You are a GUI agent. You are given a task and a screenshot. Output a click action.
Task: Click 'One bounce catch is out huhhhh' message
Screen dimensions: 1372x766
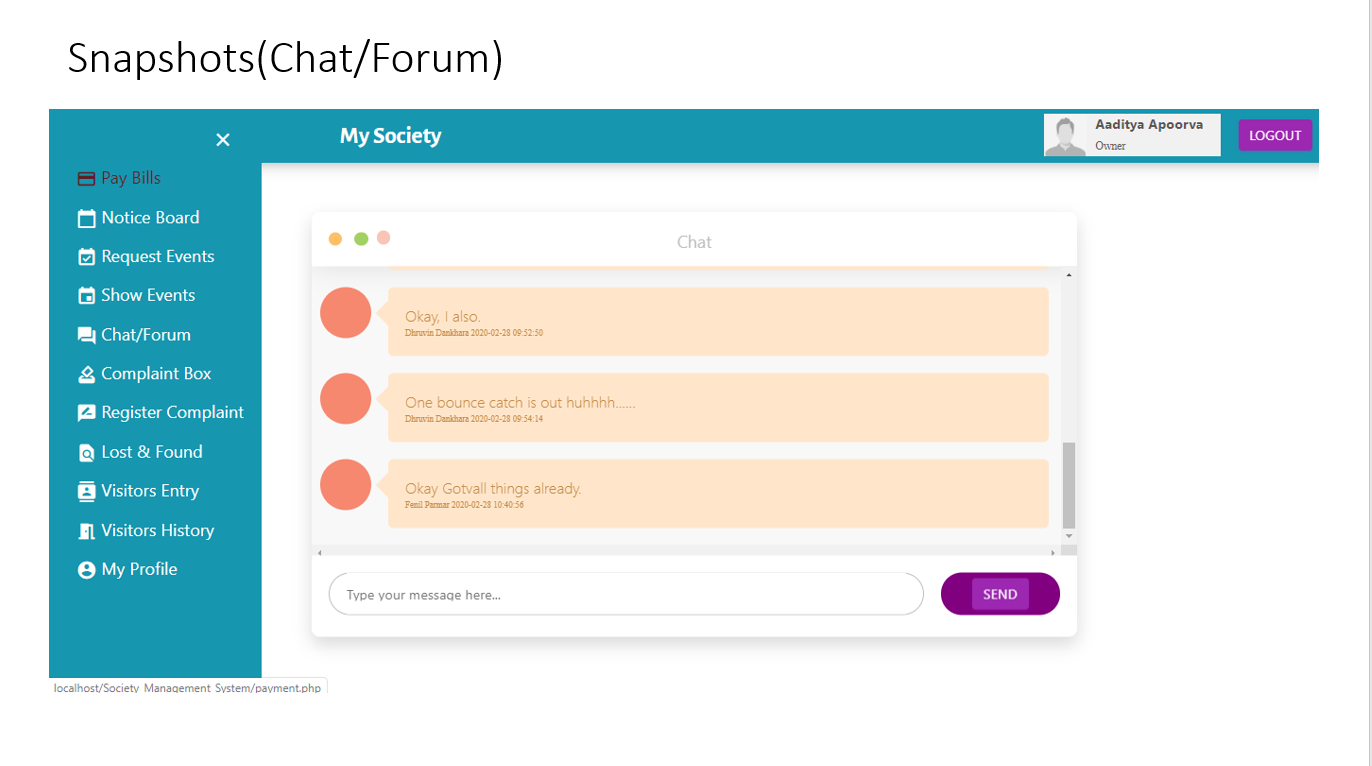tap(520, 403)
